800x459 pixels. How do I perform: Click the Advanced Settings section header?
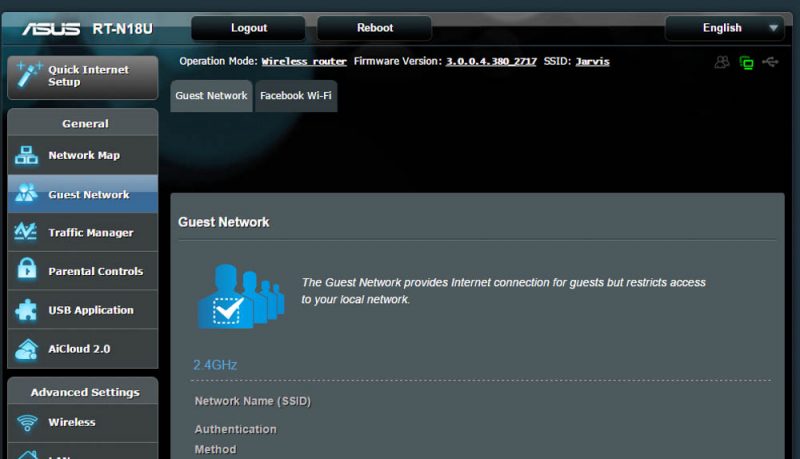point(85,392)
